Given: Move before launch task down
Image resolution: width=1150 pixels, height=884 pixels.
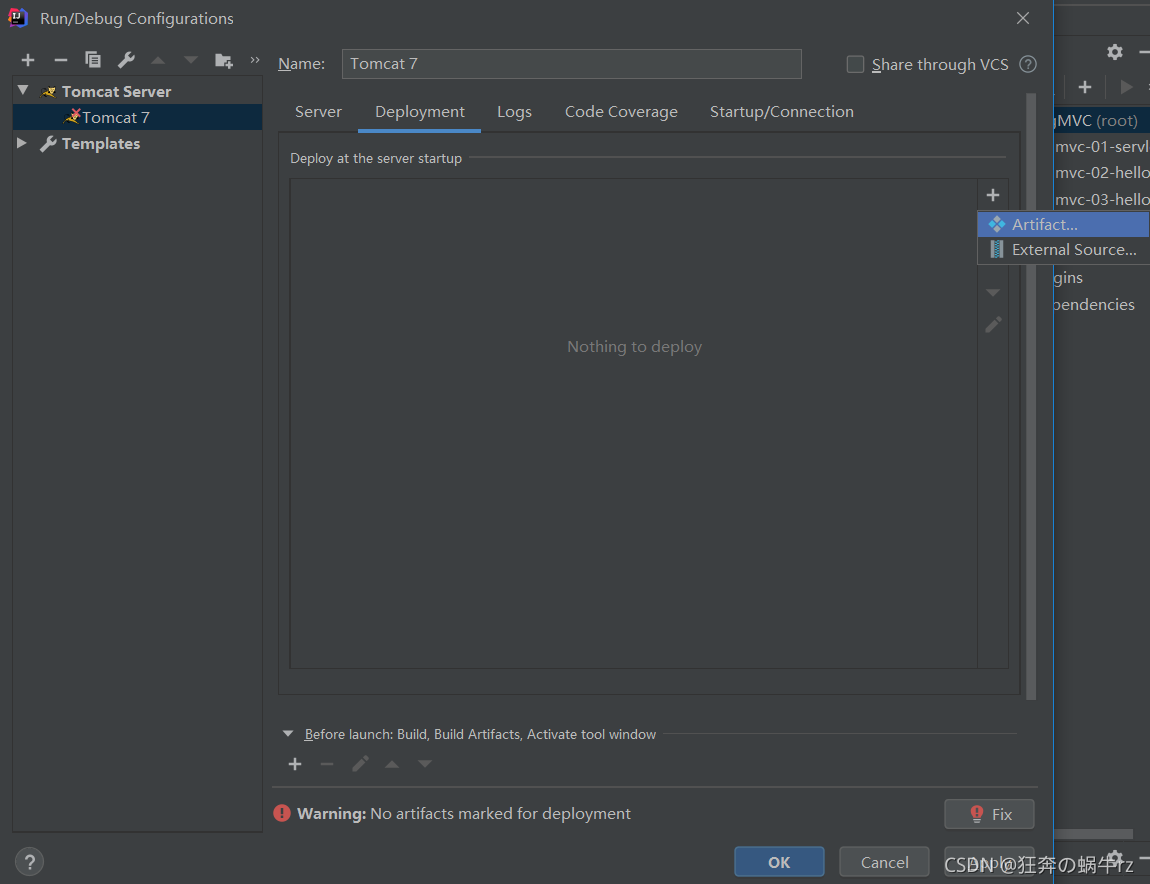Looking at the screenshot, I should pos(425,764).
